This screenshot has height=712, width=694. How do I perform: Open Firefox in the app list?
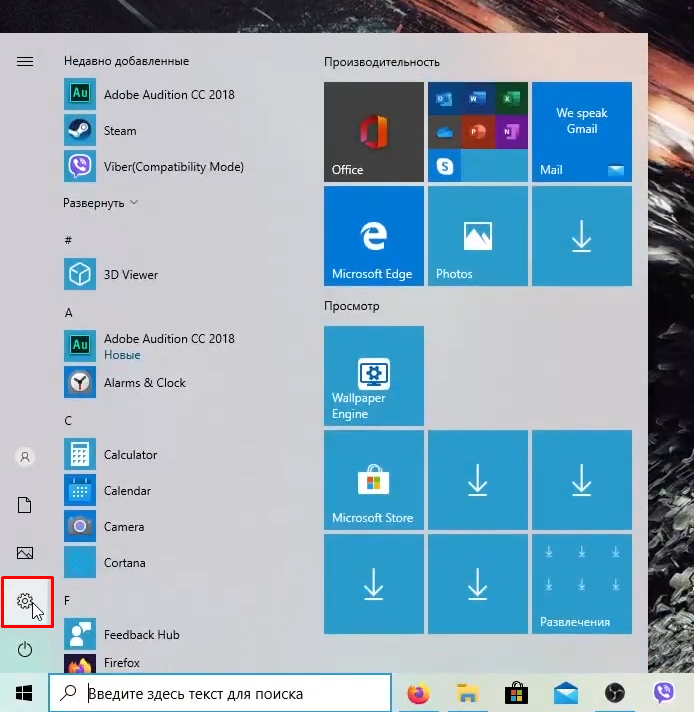tap(102, 663)
